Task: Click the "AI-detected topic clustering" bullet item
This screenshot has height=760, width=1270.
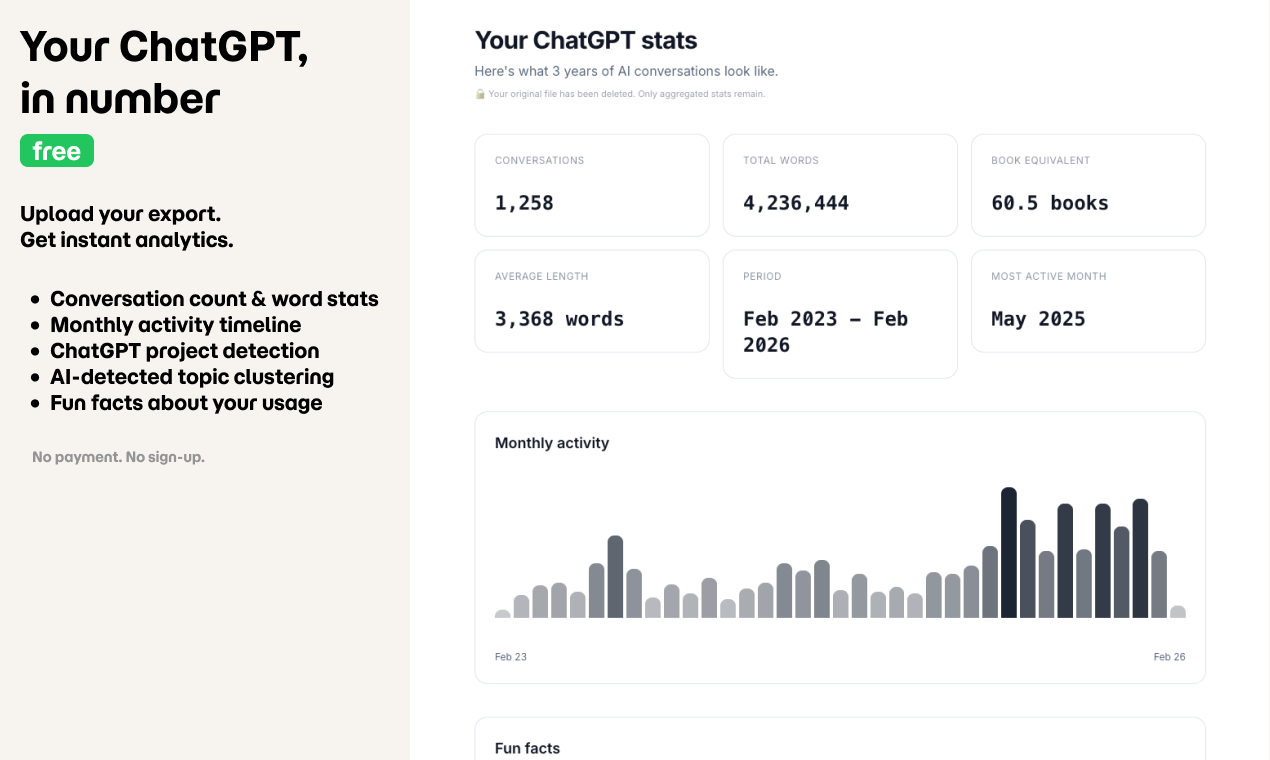Action: pyautogui.click(x=192, y=377)
